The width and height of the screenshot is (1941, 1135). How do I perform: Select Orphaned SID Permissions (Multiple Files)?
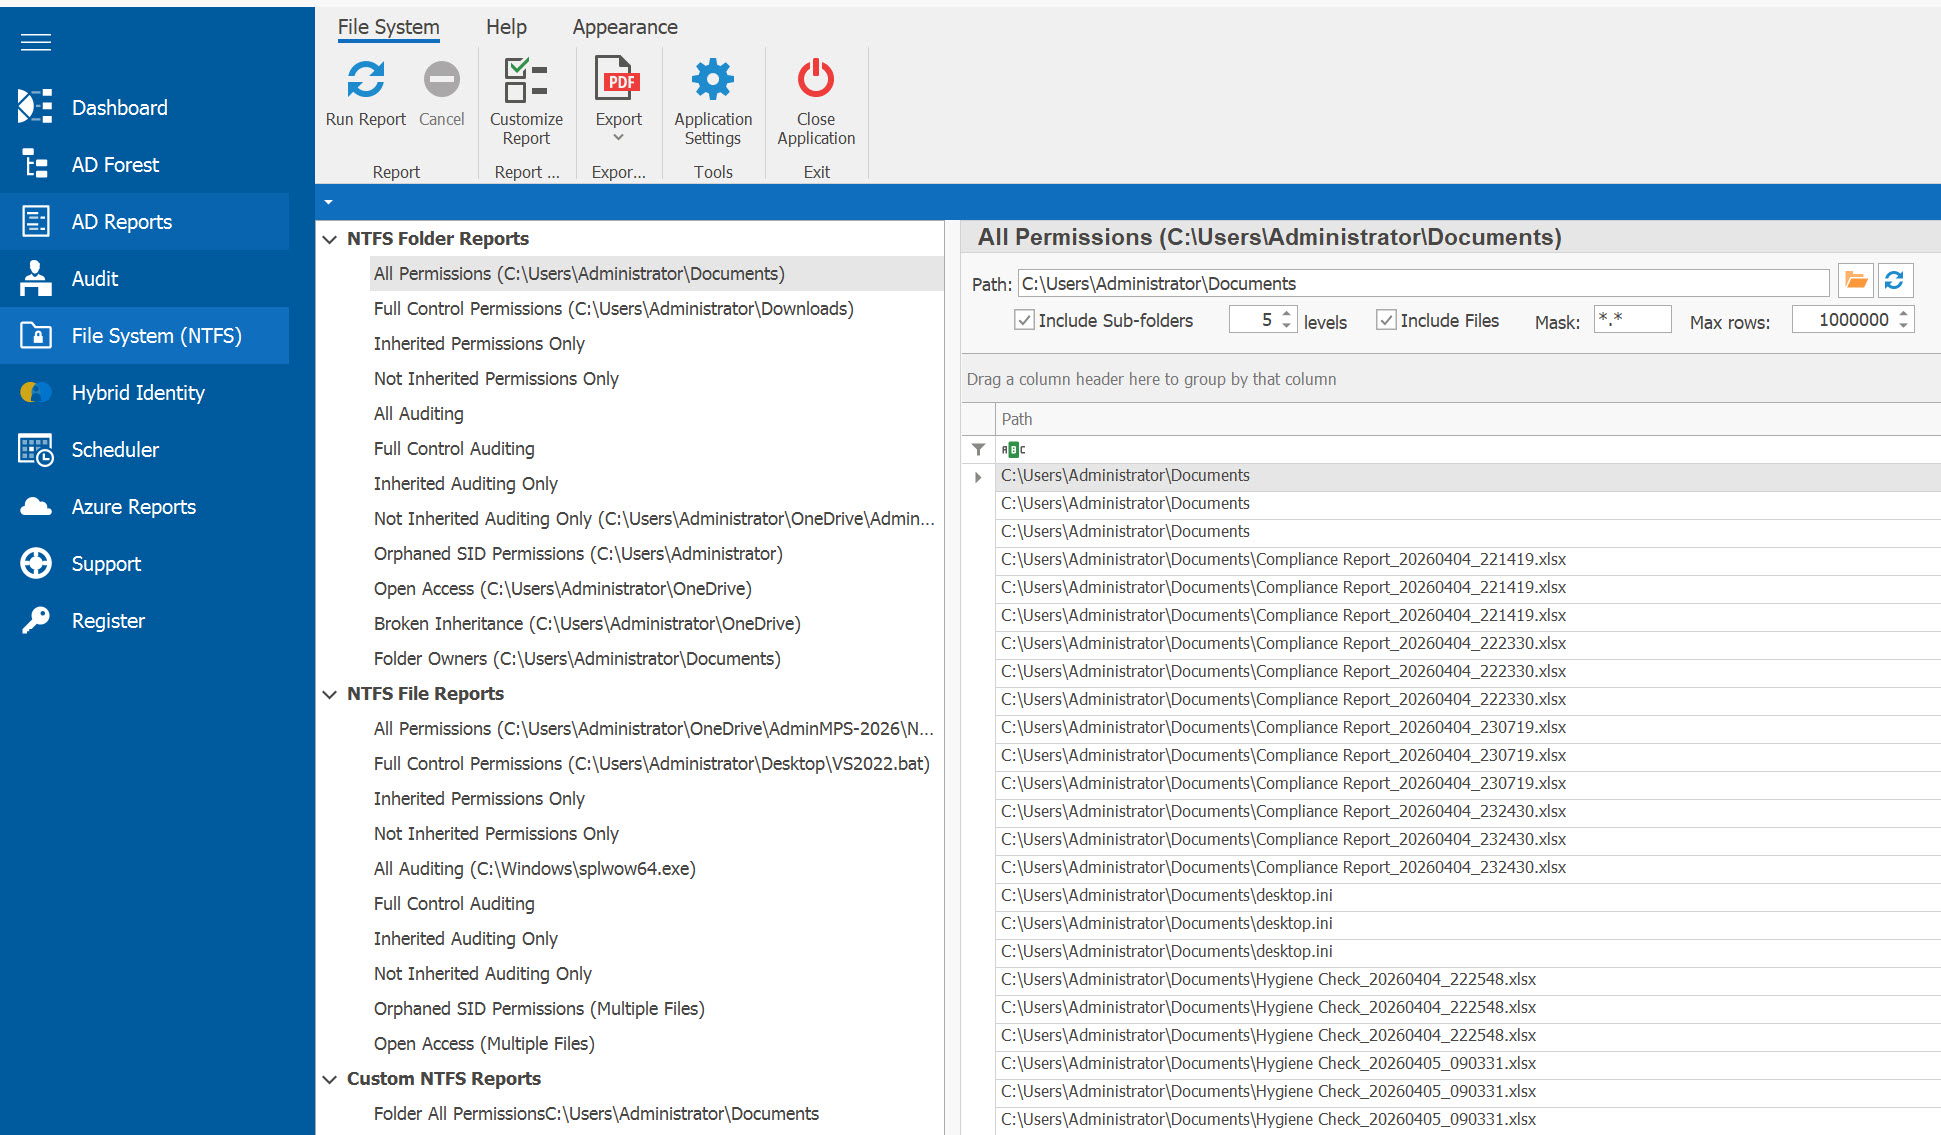[x=539, y=1009]
